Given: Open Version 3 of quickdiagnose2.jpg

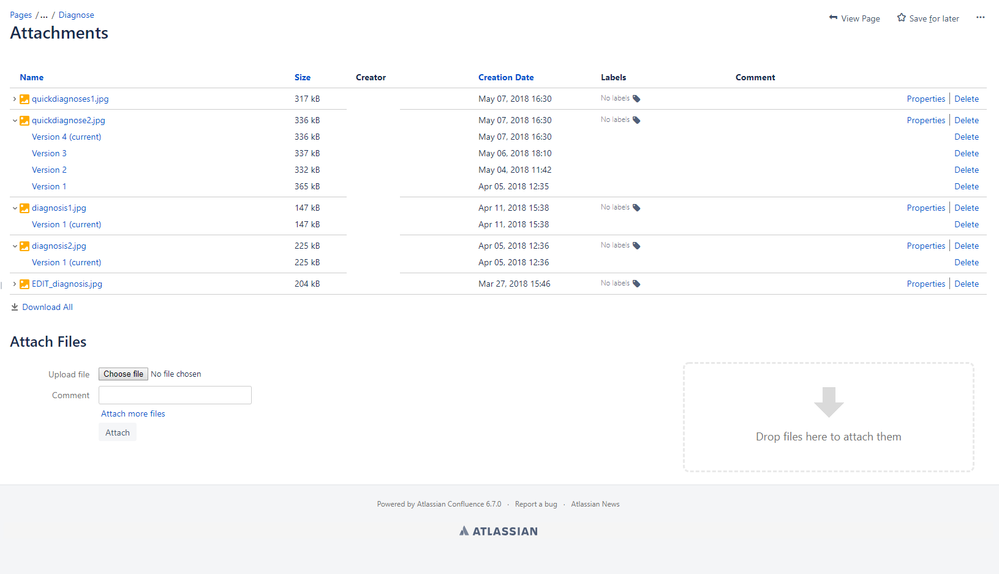Looking at the screenshot, I should point(49,154).
